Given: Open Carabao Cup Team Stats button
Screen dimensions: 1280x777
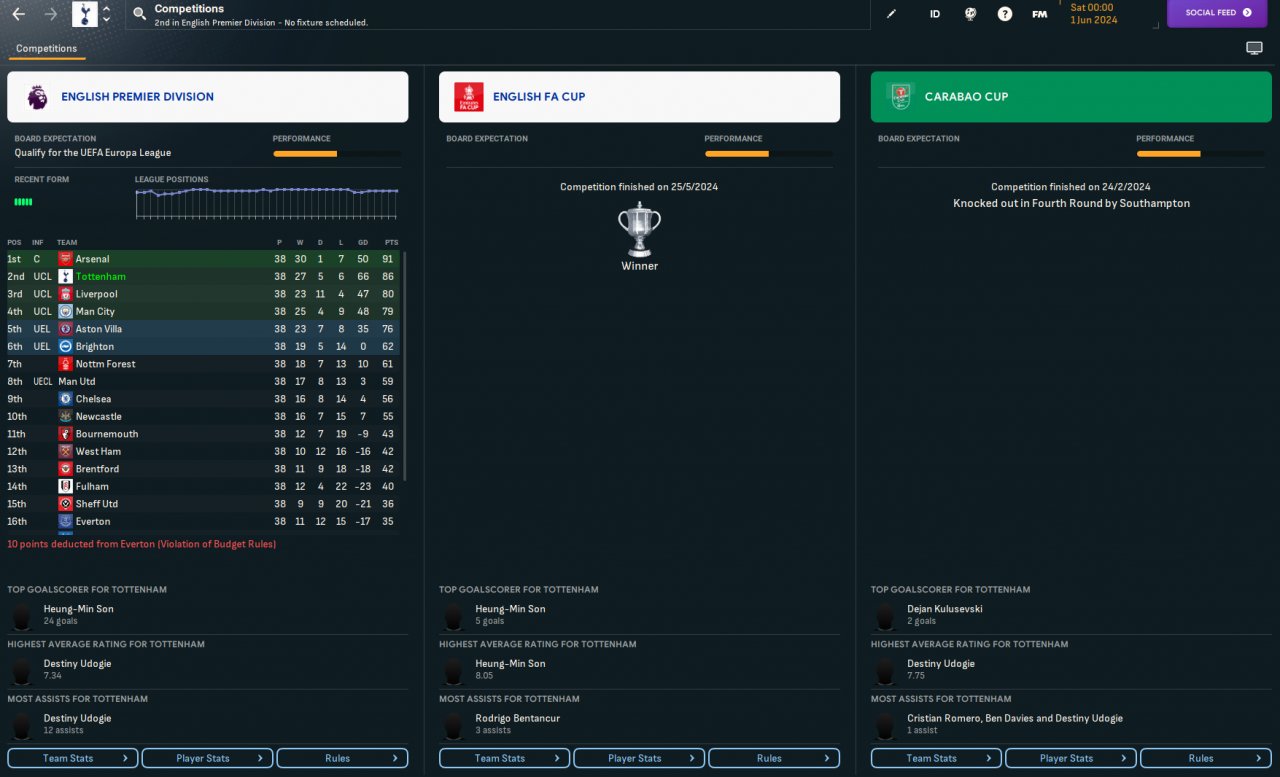Looking at the screenshot, I should click(937, 758).
